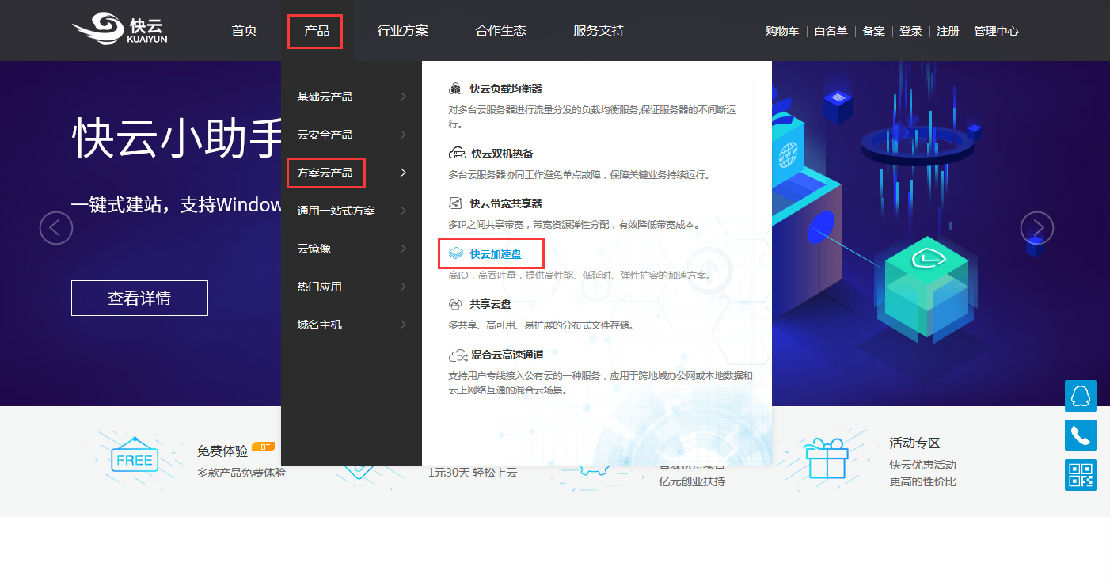Open the 行业方案 navigation menu
This screenshot has height=585, width=1110.
[402, 31]
